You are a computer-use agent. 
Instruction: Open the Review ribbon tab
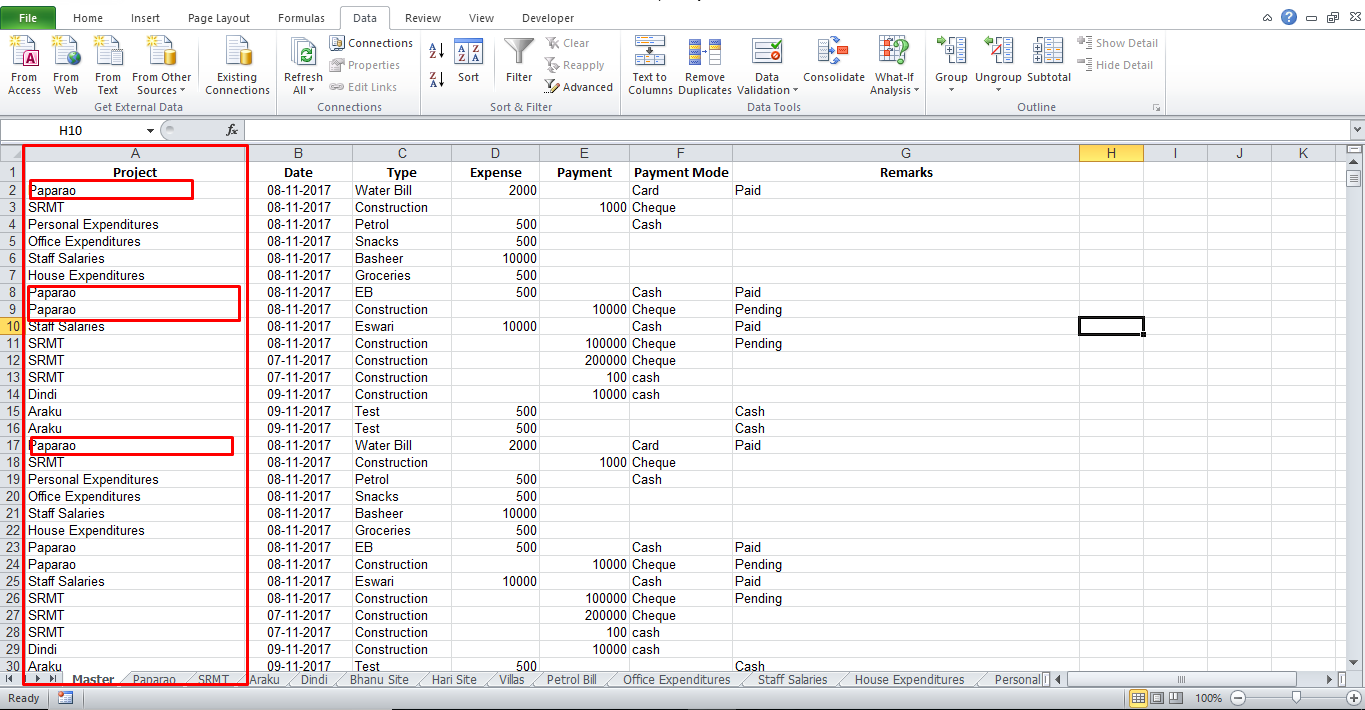pos(423,18)
